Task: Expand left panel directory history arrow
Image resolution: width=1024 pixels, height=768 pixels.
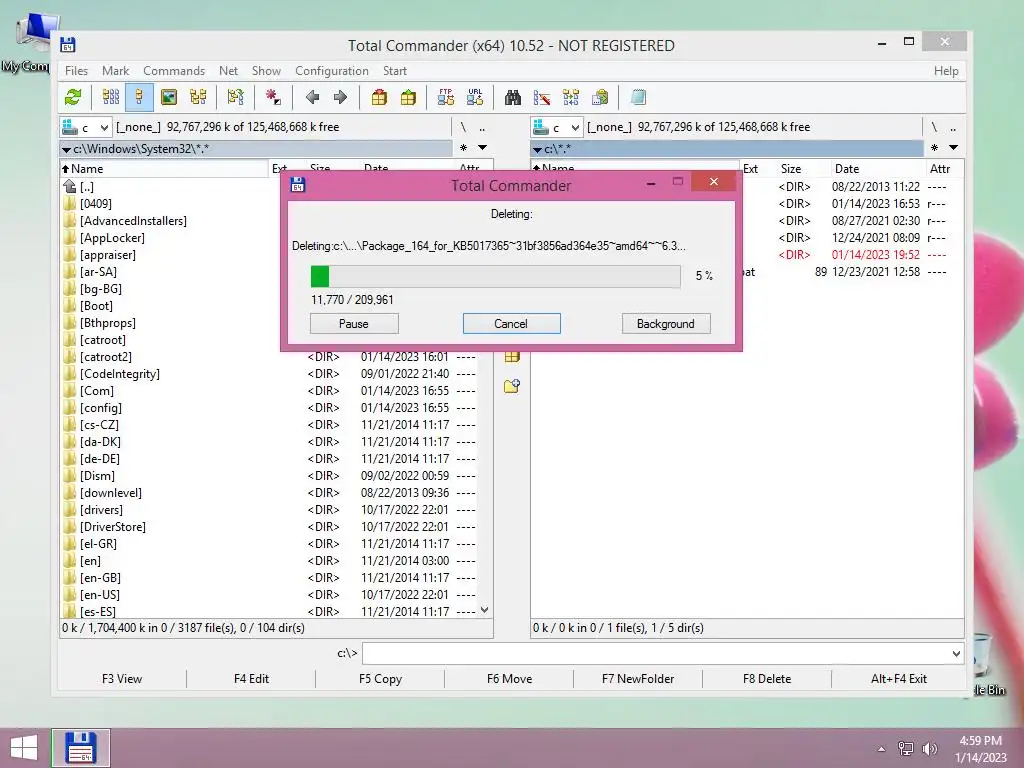Action: [x=483, y=148]
